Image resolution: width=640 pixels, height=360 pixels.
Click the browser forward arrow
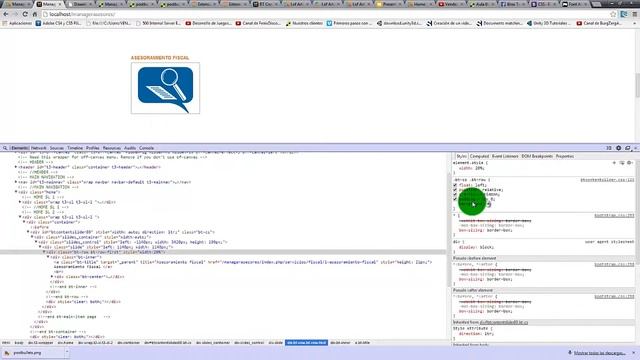click(16, 14)
